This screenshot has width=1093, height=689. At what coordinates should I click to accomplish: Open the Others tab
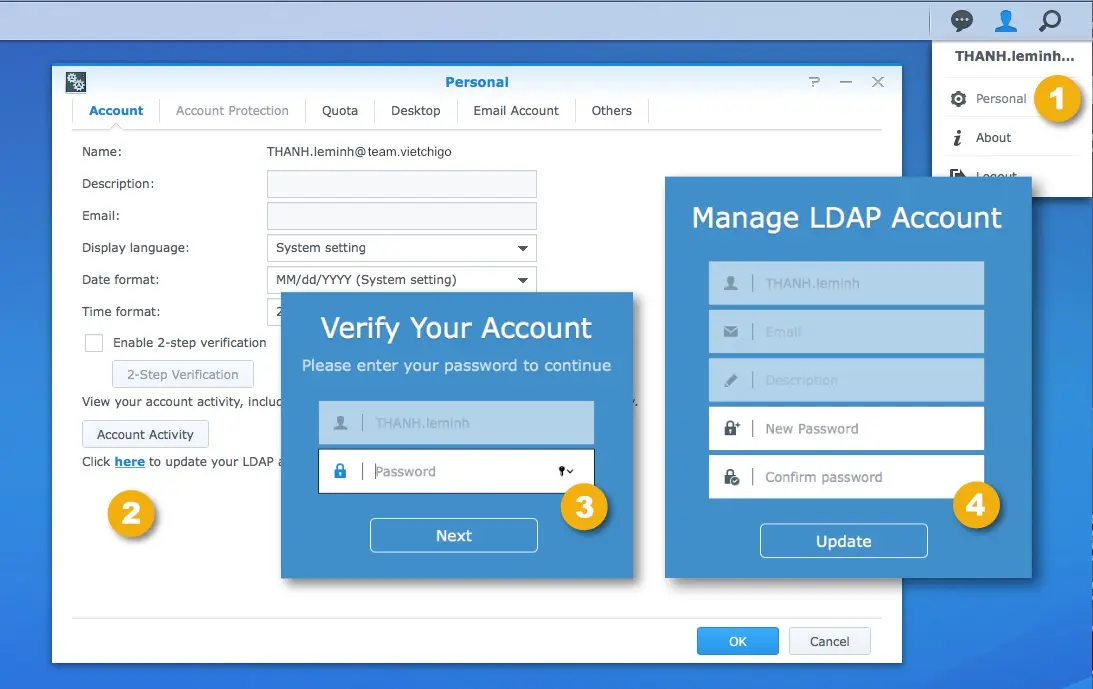click(611, 111)
